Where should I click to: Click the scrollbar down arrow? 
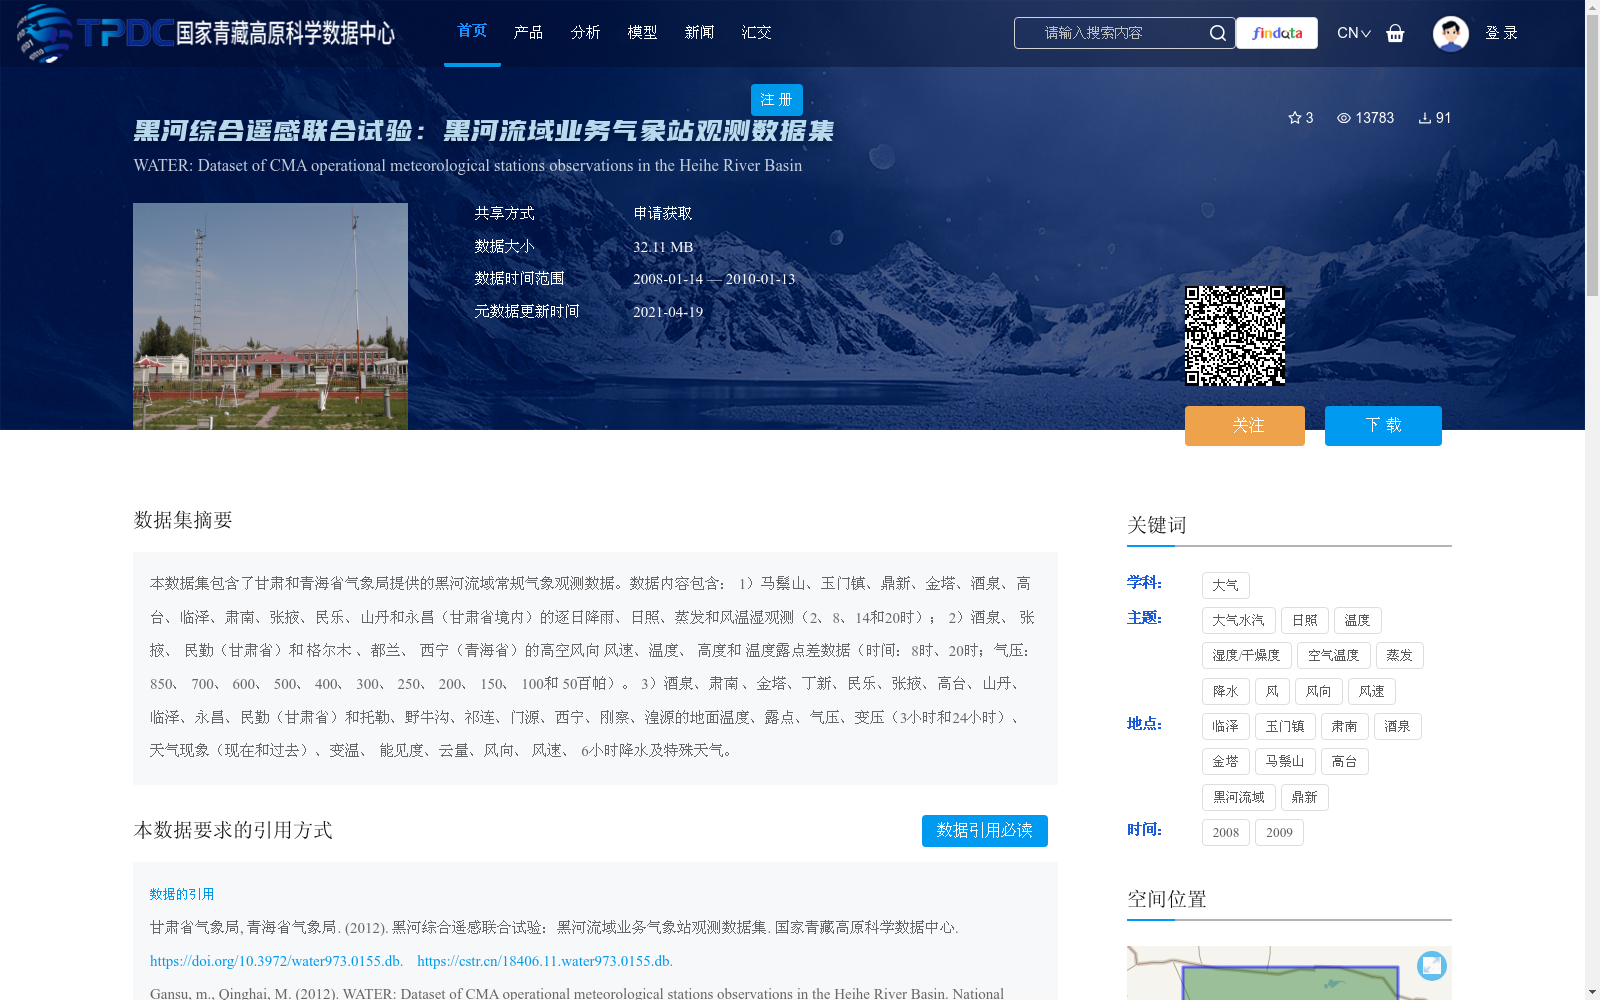coord(1592,992)
